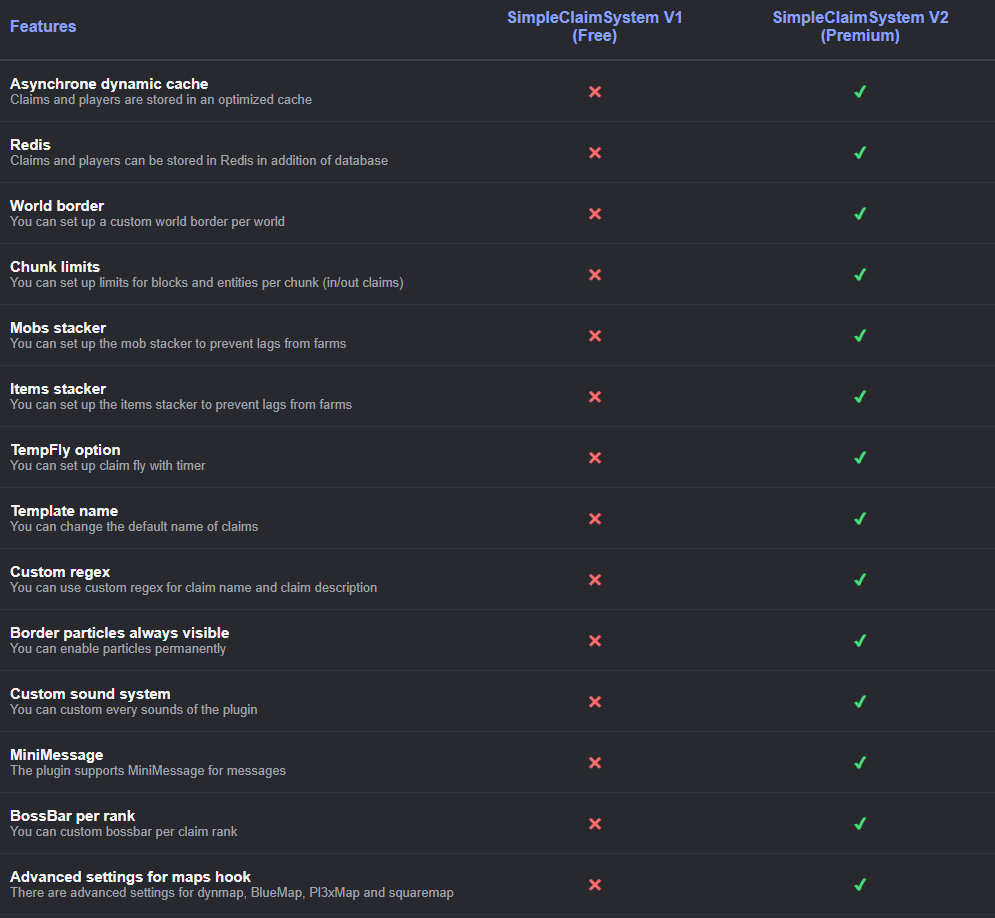995x918 pixels.
Task: Click the Custom sound system title
Action: [x=90, y=693]
